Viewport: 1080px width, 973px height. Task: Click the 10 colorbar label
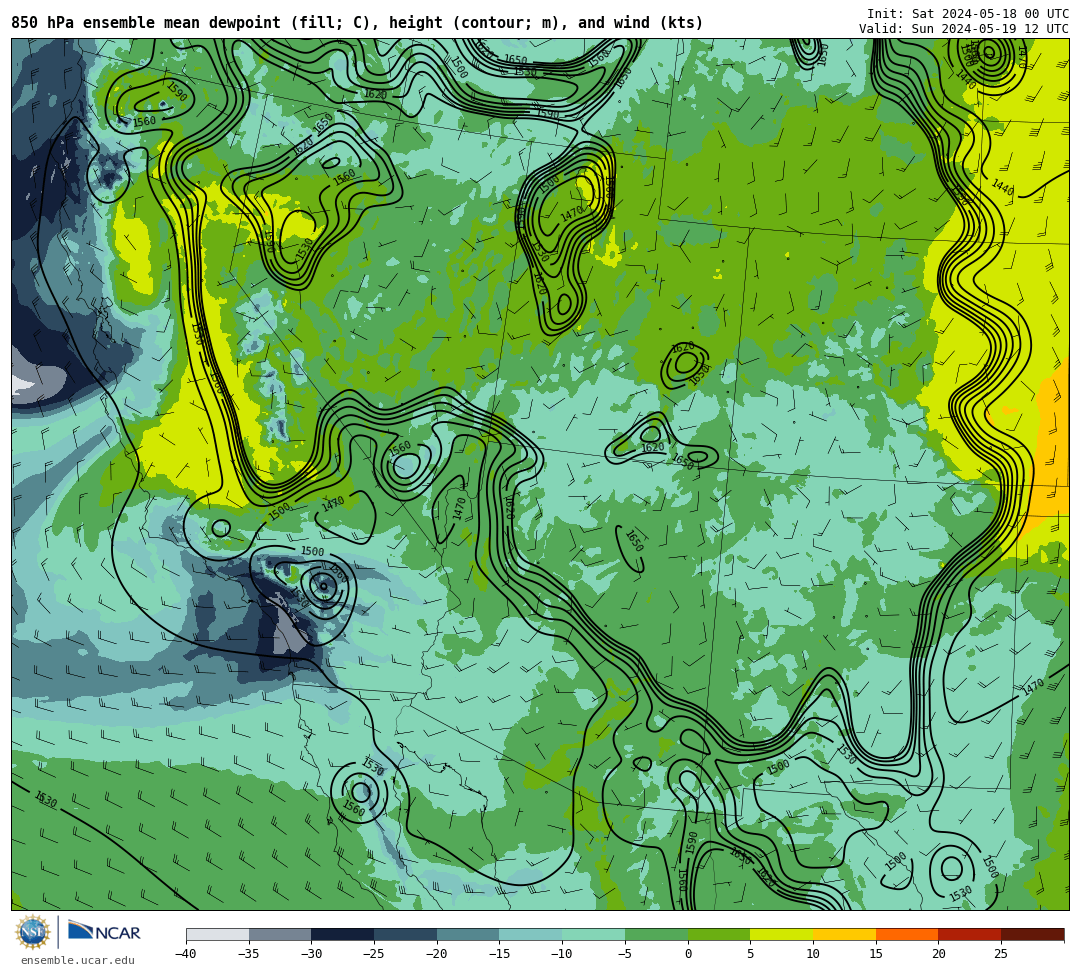[x=813, y=954]
